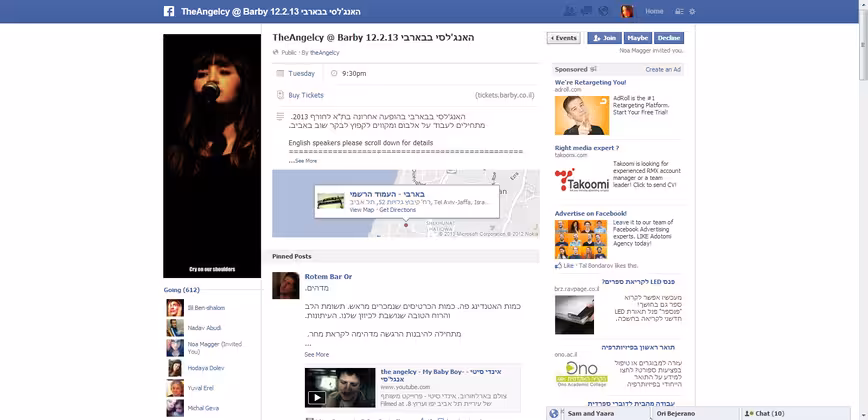Click the Facebook logo in top bar
This screenshot has width=868, height=420.
click(x=169, y=12)
